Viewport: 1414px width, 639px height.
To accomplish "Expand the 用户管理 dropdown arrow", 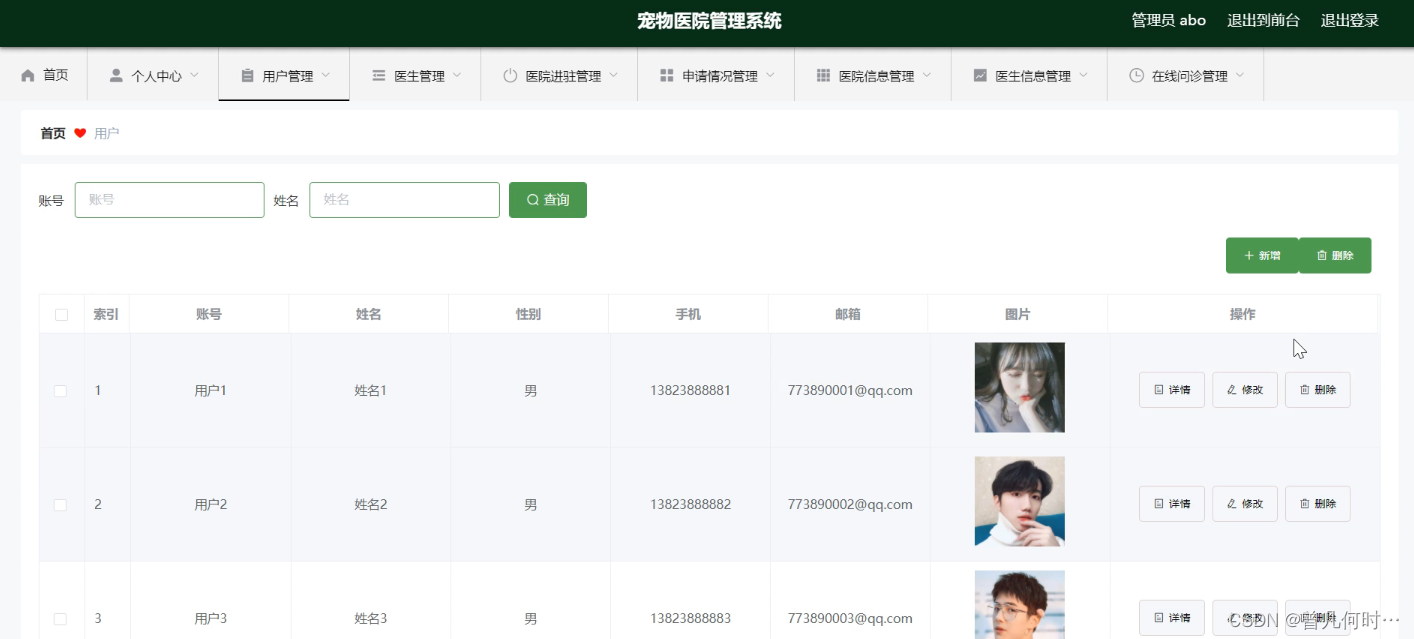I will tap(325, 75).
